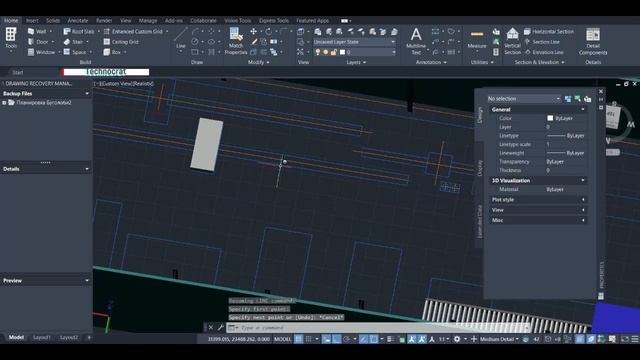Create a Vertical Section

512,41
